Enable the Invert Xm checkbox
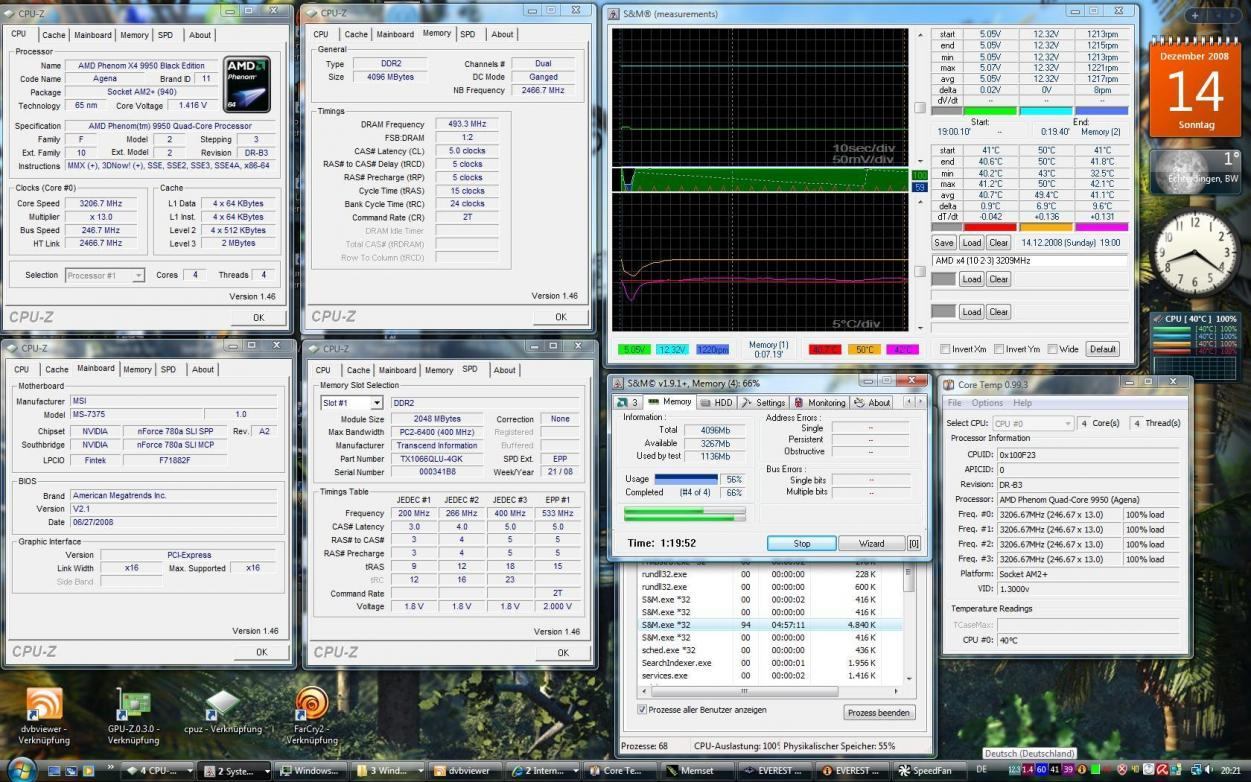Image resolution: width=1251 pixels, height=782 pixels. 946,349
